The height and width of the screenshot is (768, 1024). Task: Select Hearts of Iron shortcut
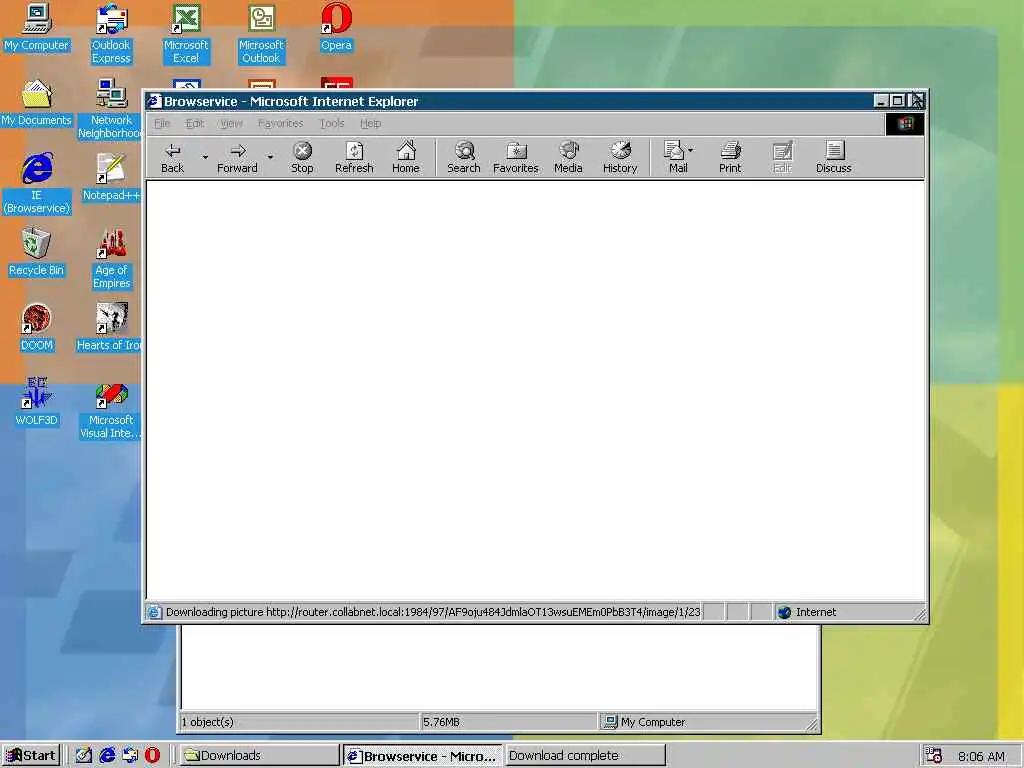tap(110, 328)
